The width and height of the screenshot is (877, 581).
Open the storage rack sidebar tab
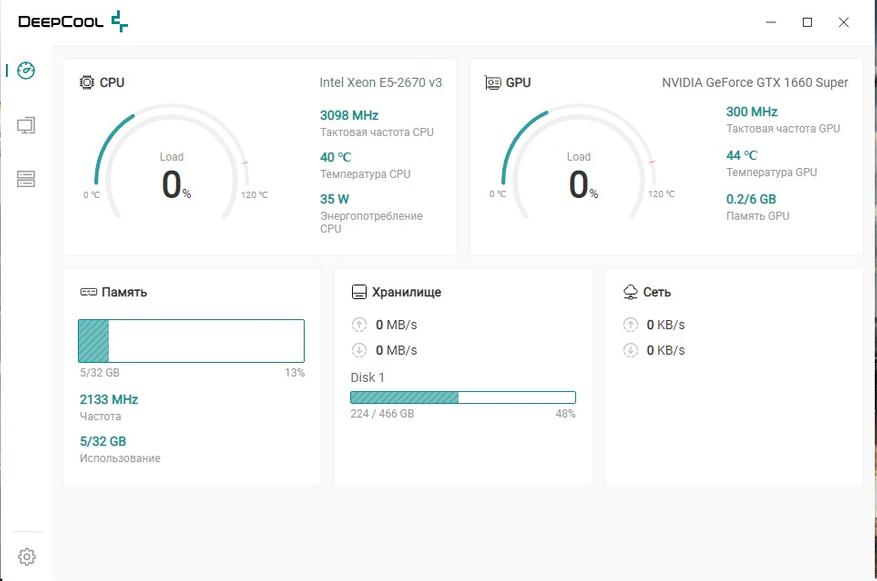coord(26,179)
